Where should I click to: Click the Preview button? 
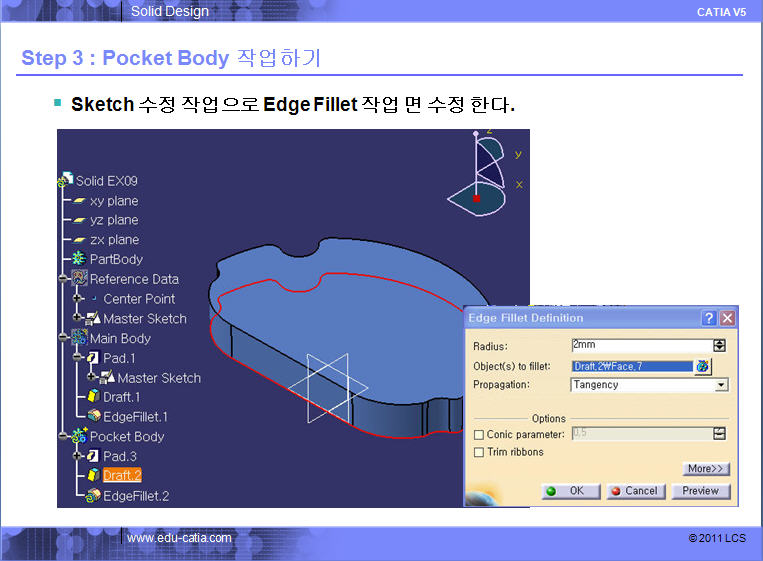click(x=700, y=491)
